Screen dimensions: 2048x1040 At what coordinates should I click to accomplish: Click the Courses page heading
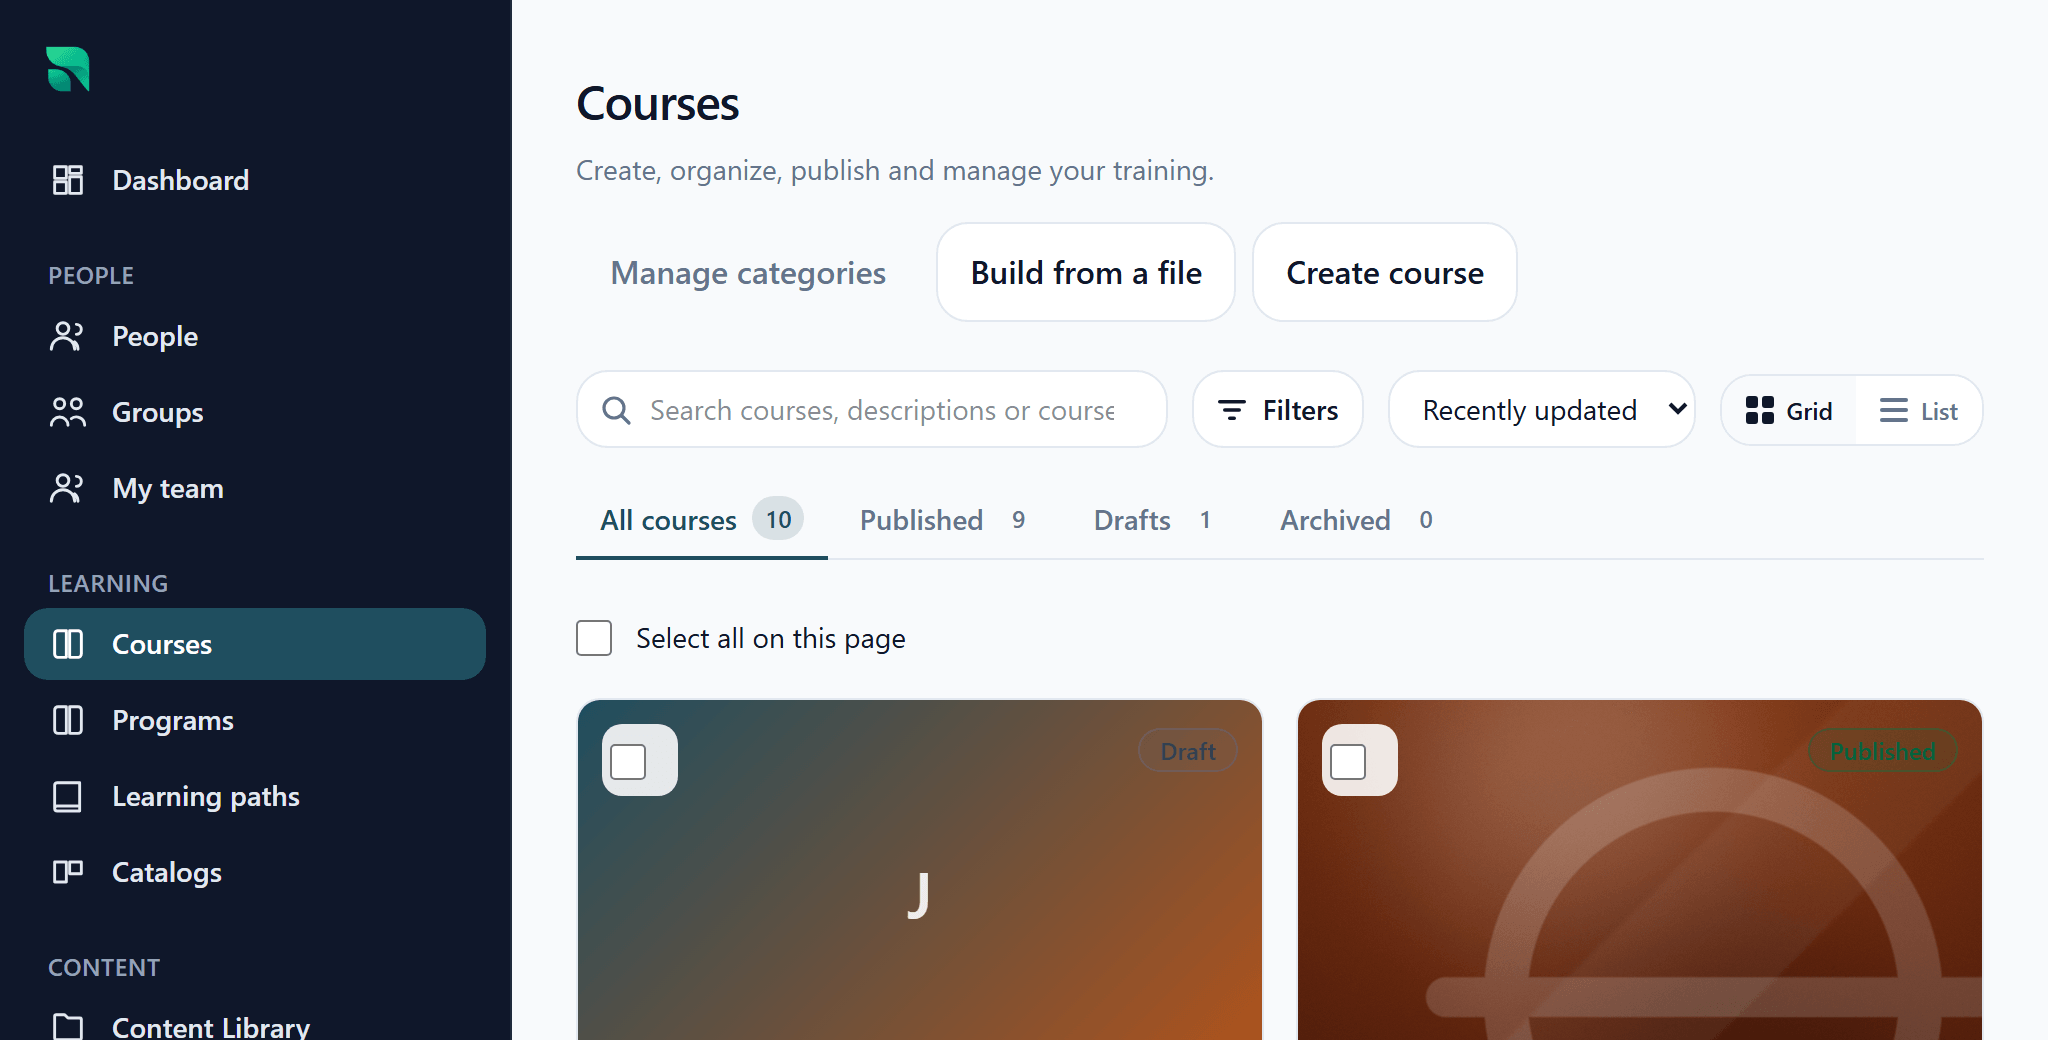pos(658,104)
